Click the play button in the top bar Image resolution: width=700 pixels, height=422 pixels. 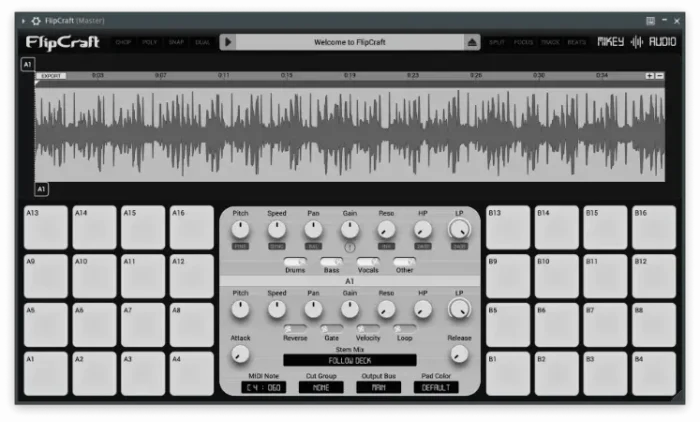click(x=228, y=42)
